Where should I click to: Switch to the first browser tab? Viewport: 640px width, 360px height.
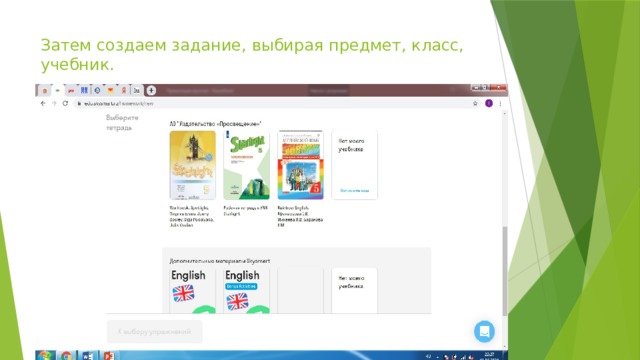tap(45, 90)
